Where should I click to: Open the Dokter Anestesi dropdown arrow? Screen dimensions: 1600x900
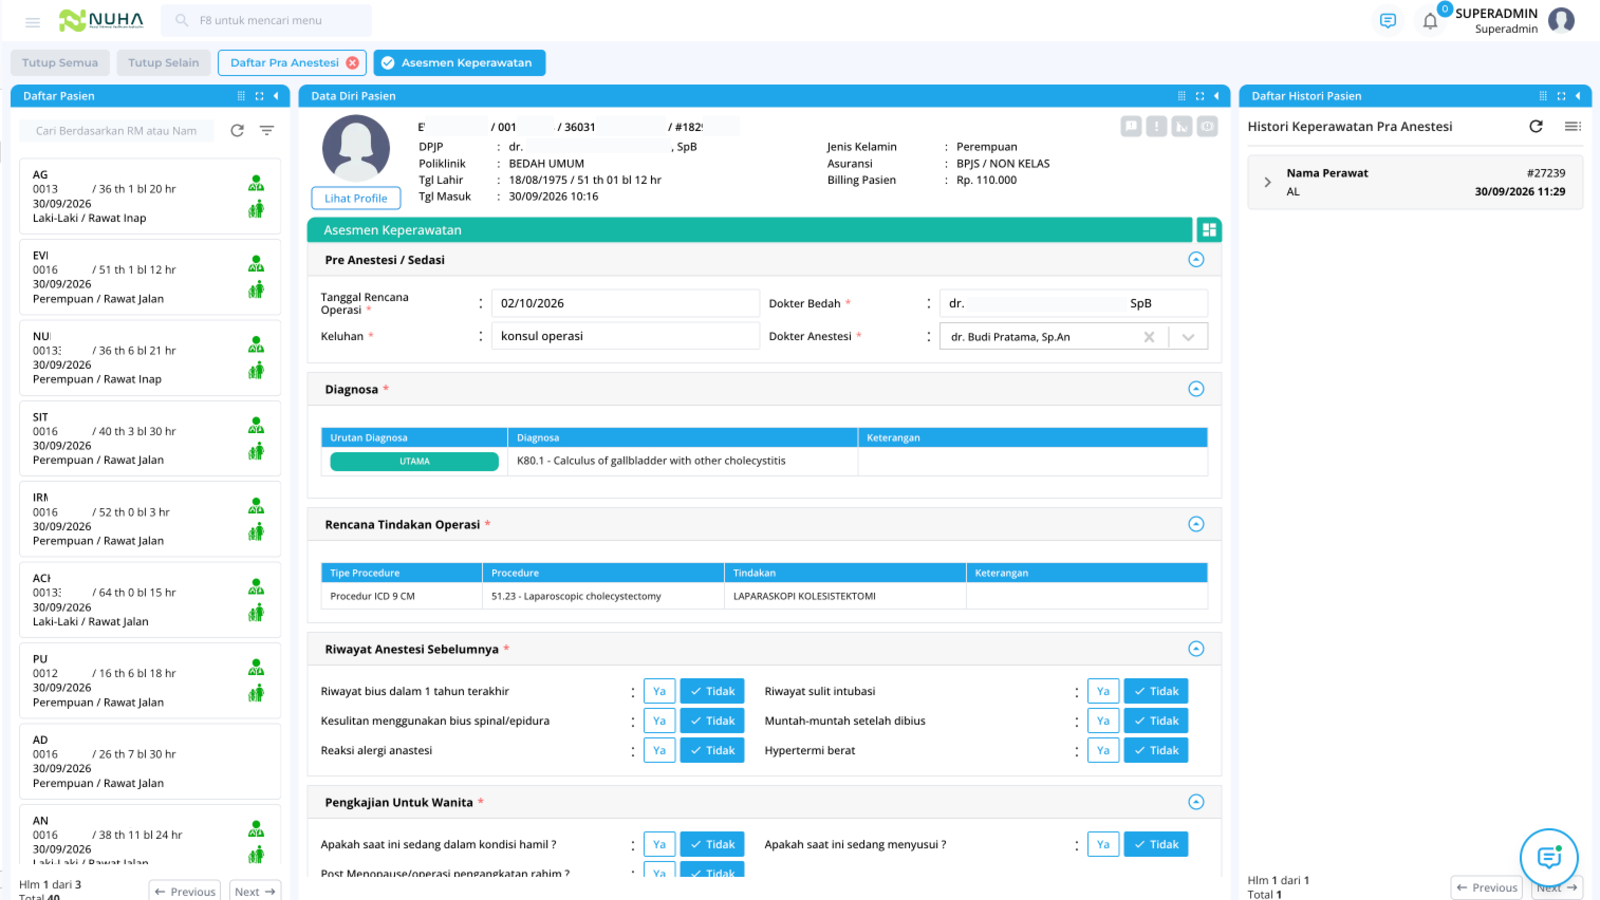[1188, 337]
